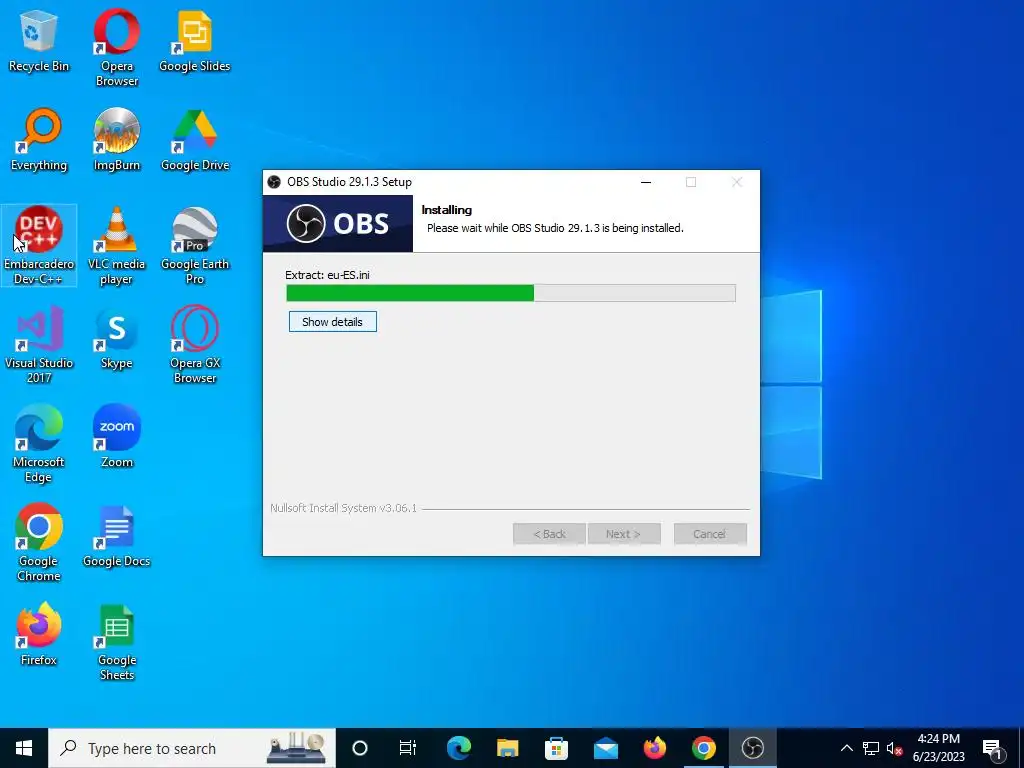Select the Embarcadero Dev-C++ desktop icon
This screenshot has width=1024, height=768.
pos(39,246)
